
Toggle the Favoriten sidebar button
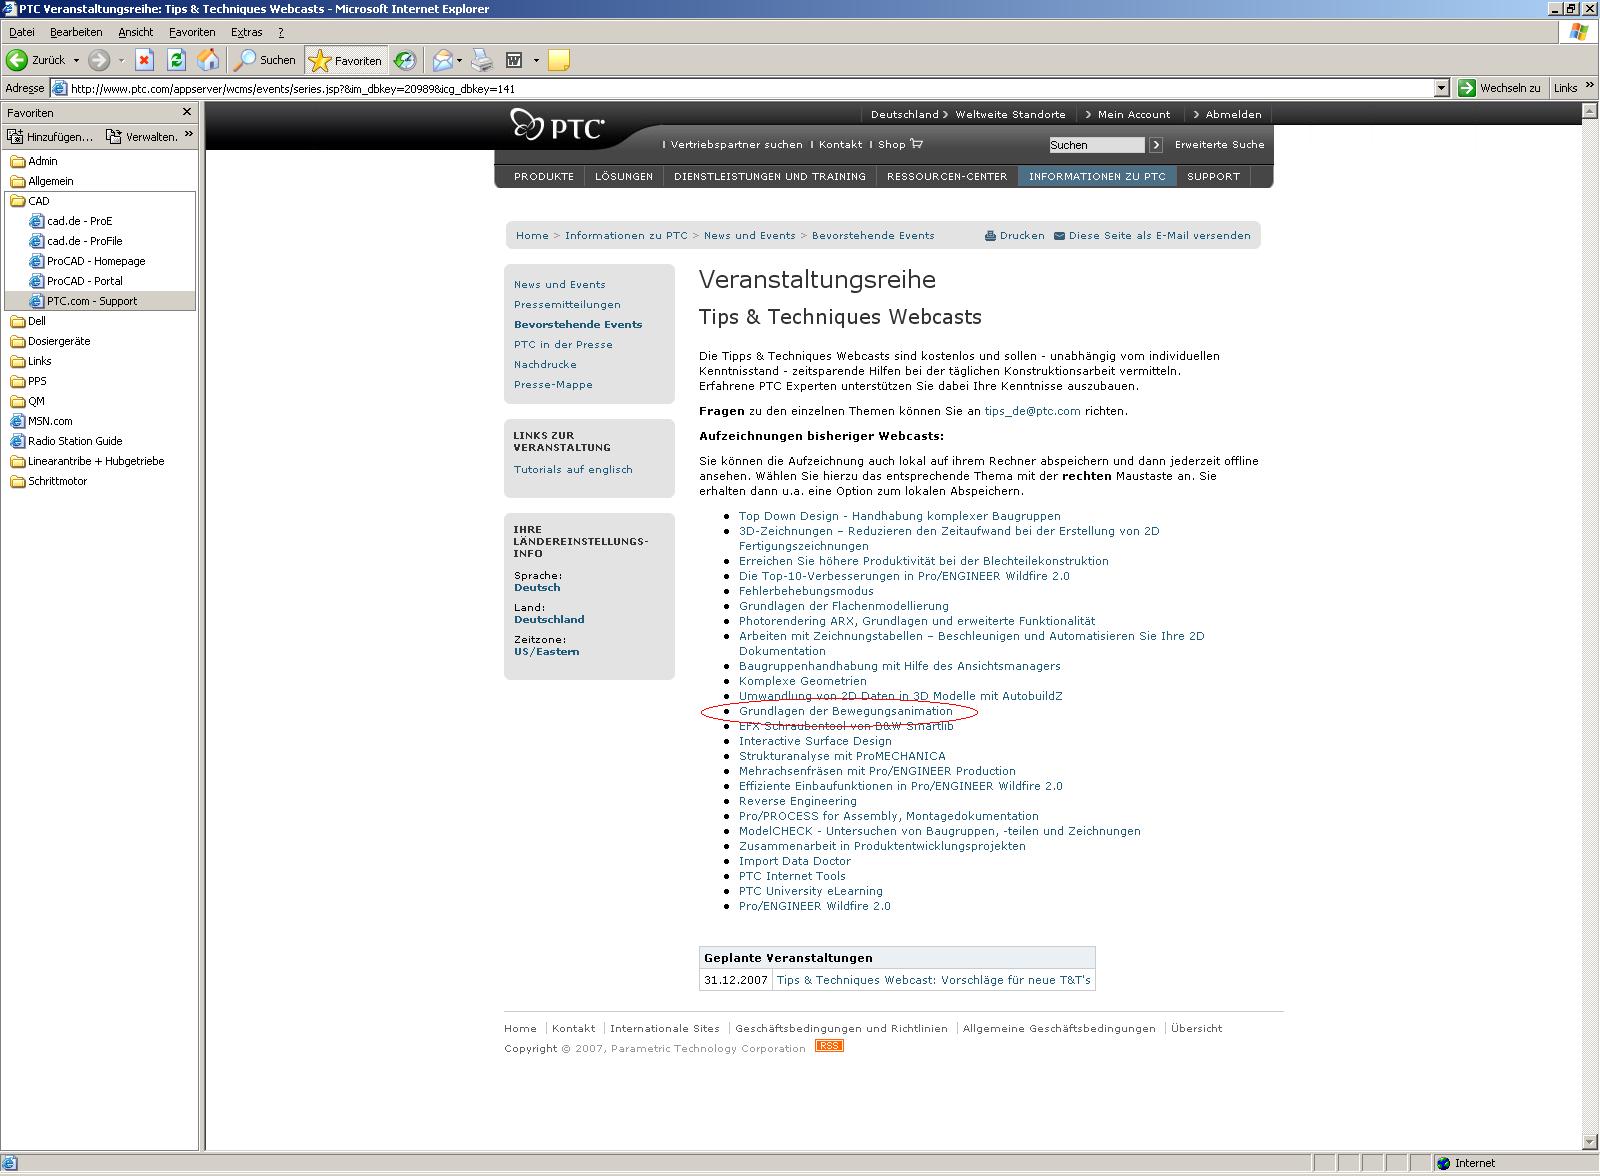[x=345, y=60]
